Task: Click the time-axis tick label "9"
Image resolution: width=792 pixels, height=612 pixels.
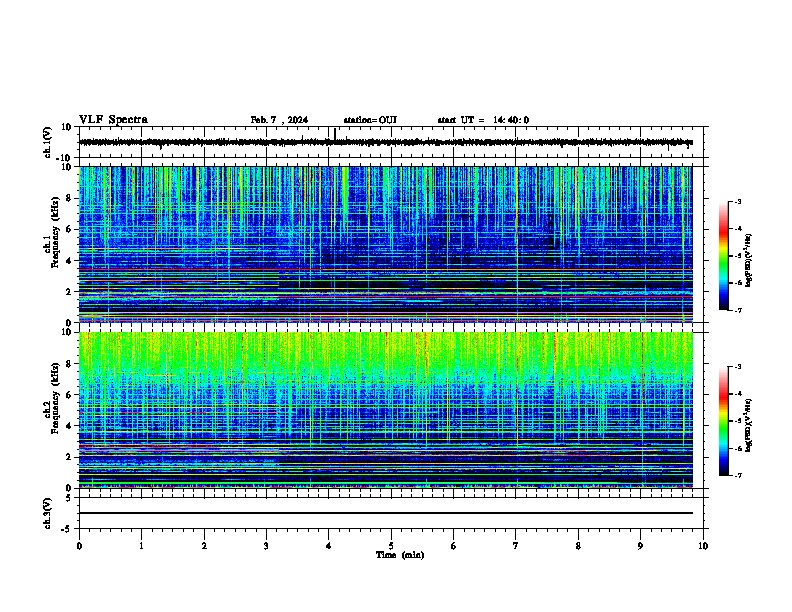Action: click(640, 546)
